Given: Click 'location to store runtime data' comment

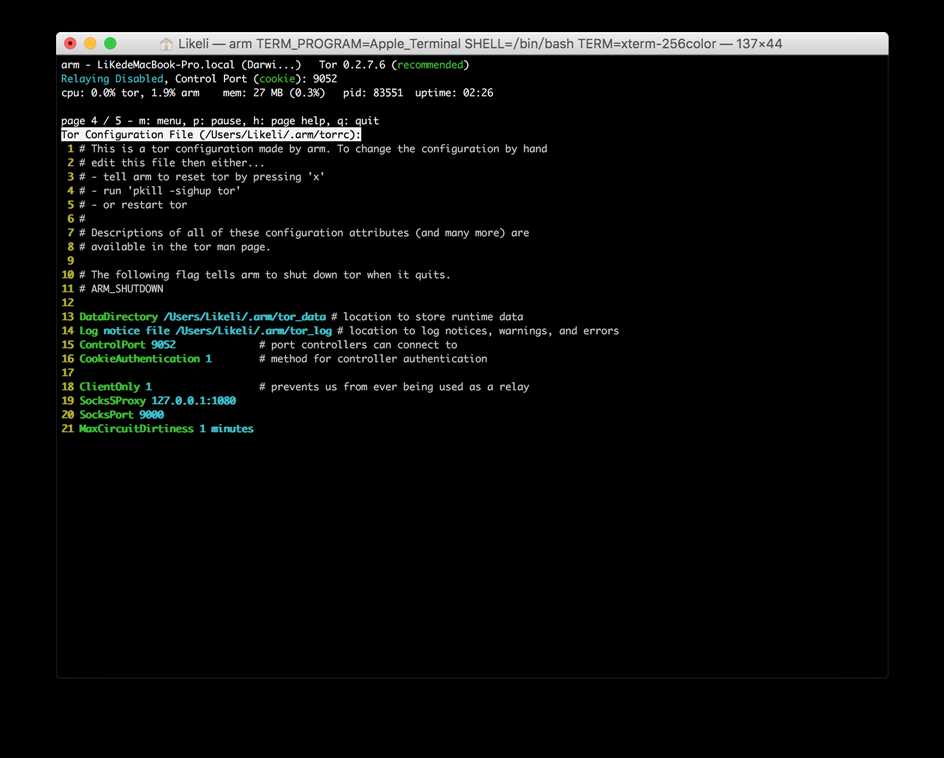Looking at the screenshot, I should [427, 317].
